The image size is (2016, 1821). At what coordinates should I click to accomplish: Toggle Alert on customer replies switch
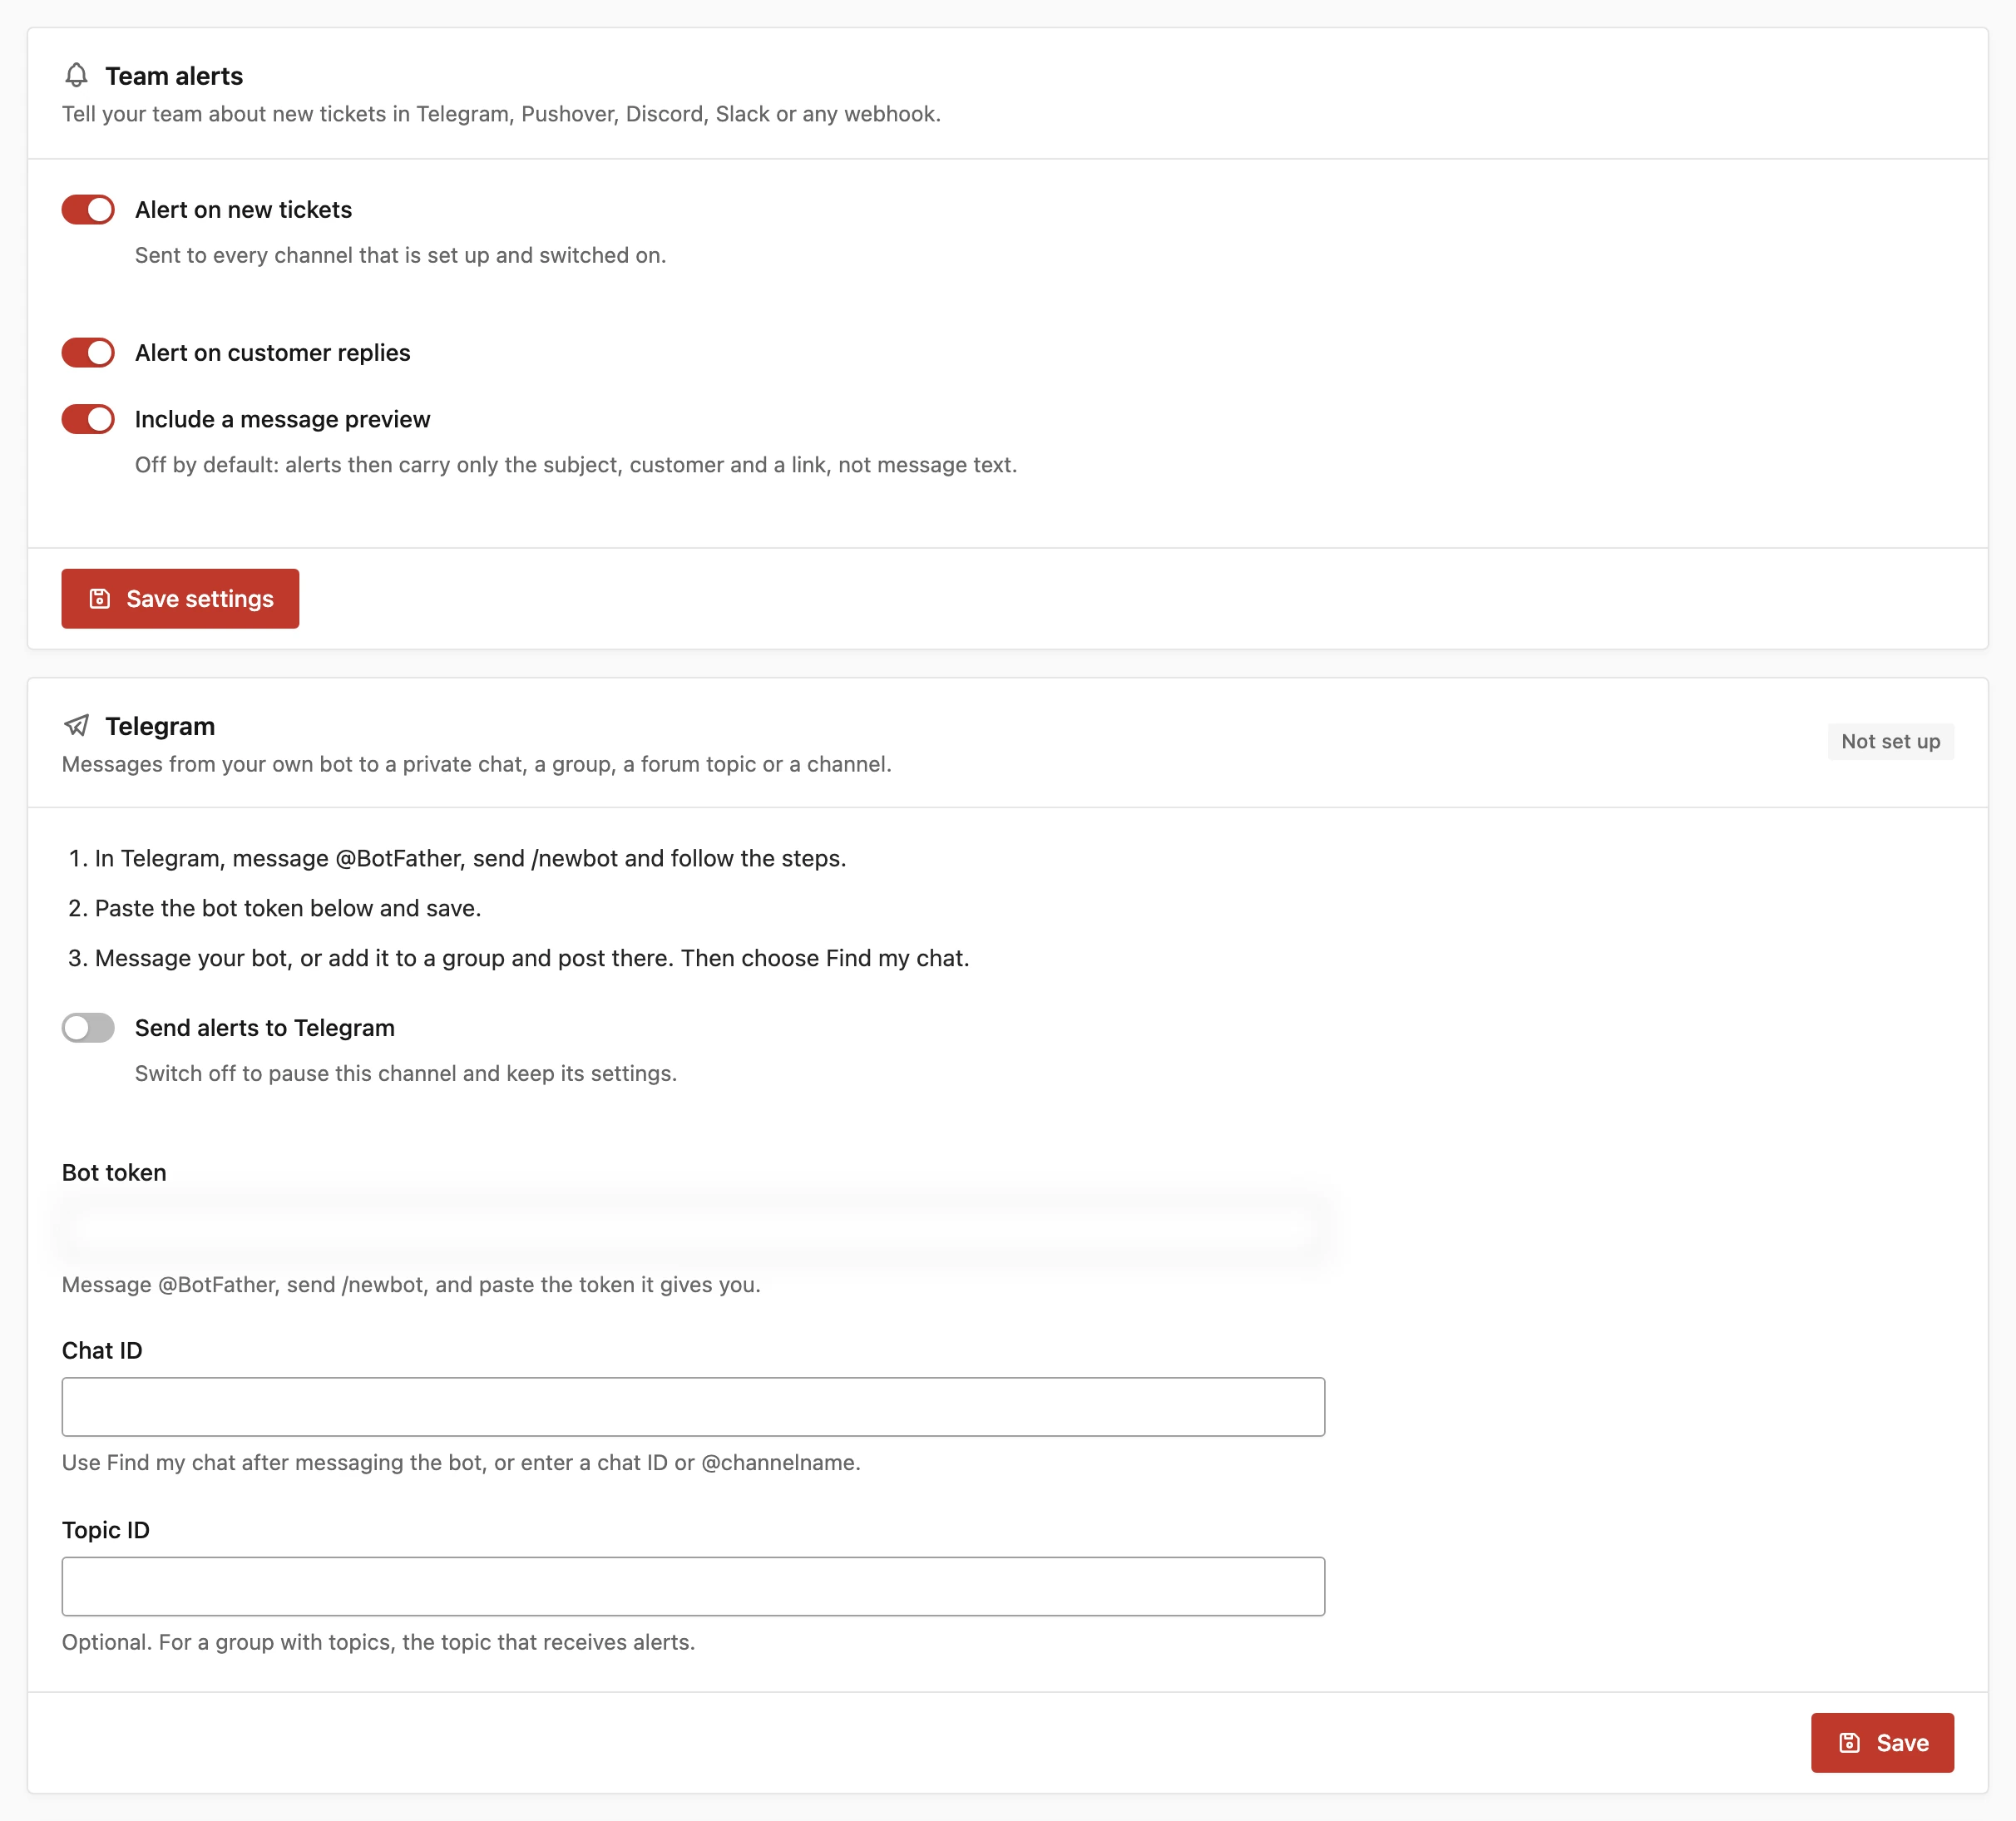pyautogui.click(x=88, y=353)
